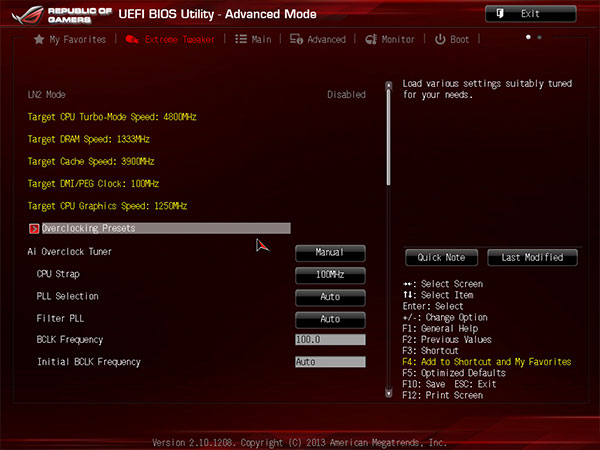Viewport: 600px width, 450px height.
Task: Select the BCLK Frequency label
Action: coord(70,340)
